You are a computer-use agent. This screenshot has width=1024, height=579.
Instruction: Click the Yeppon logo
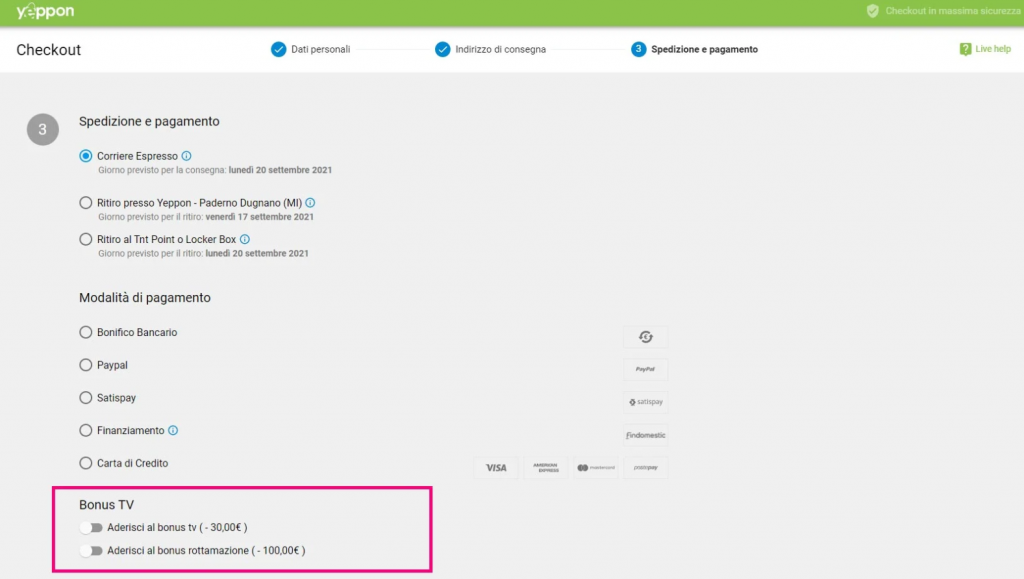point(45,12)
